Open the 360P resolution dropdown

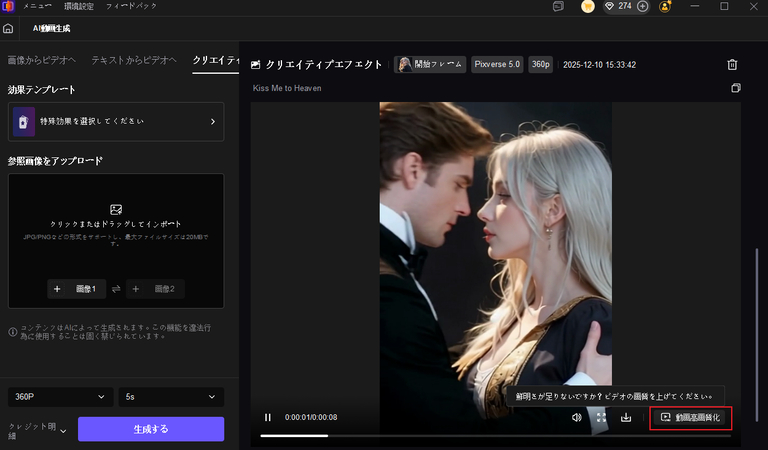60,397
